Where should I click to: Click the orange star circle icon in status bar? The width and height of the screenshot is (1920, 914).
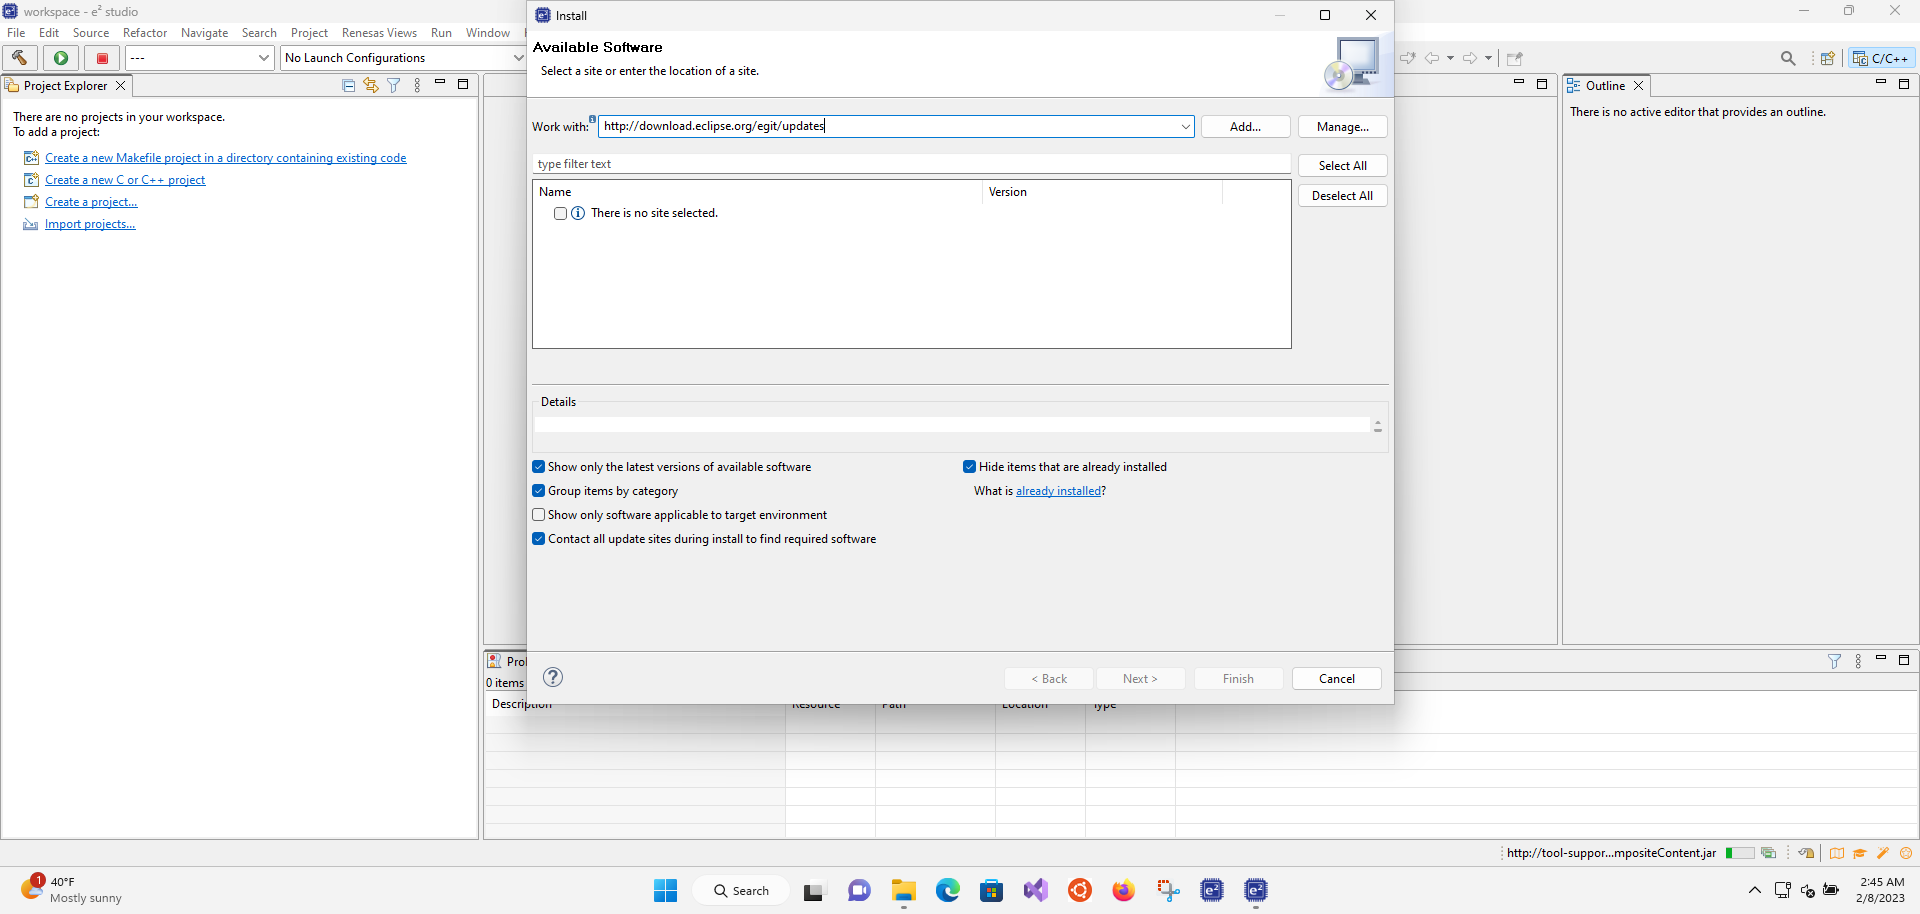tap(1906, 853)
